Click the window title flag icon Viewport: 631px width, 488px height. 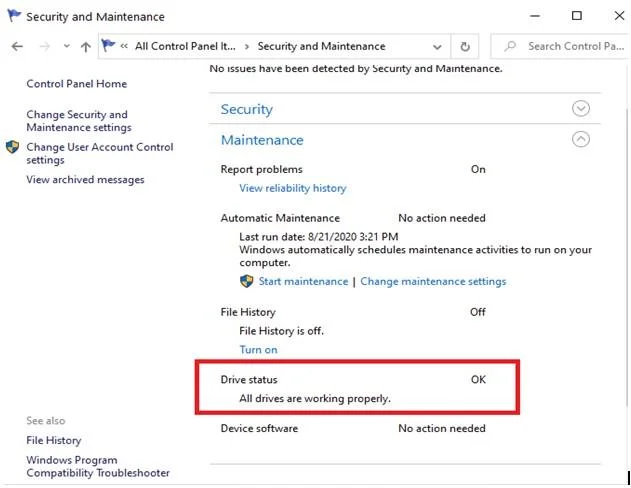pyautogui.click(x=14, y=16)
